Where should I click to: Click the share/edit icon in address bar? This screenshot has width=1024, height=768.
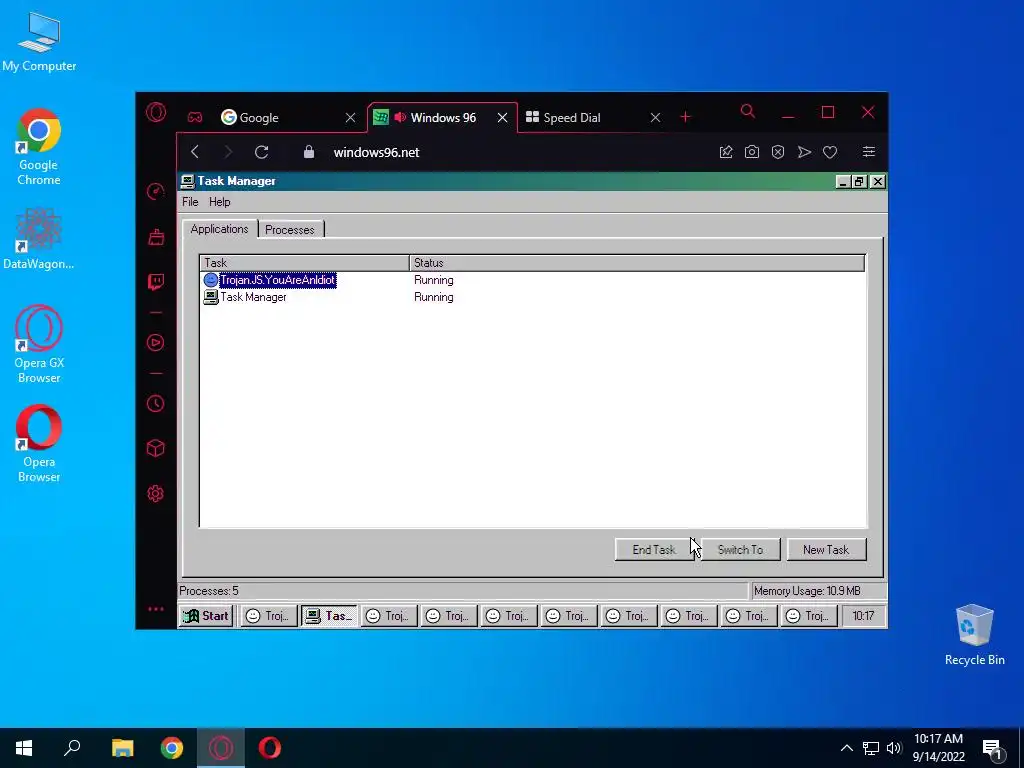click(x=726, y=152)
